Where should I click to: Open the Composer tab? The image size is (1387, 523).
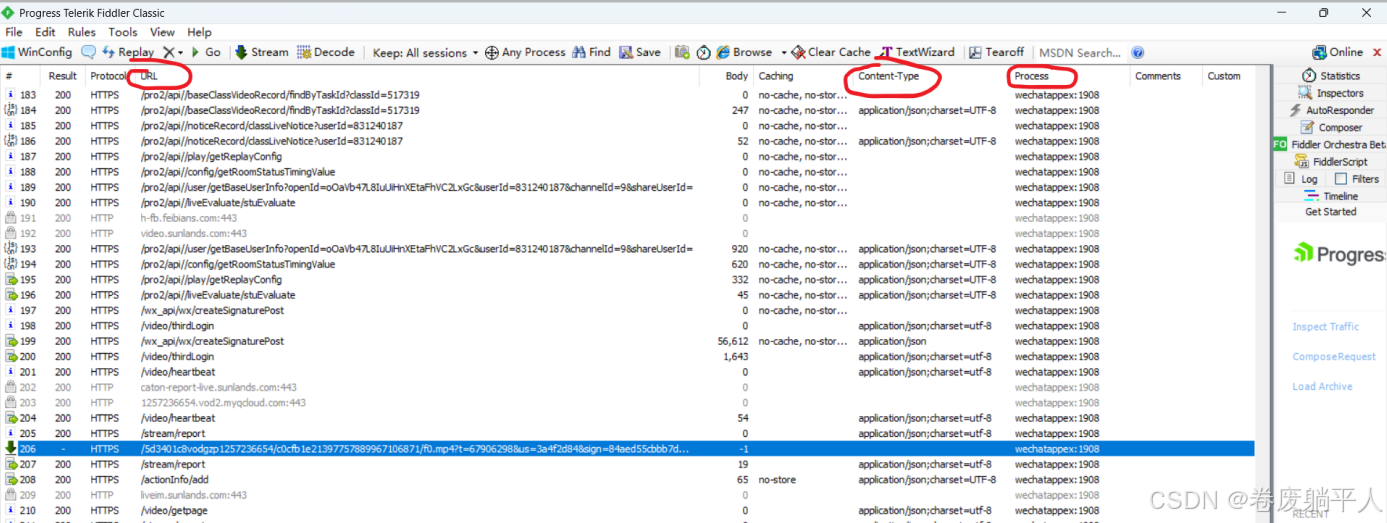[x=1331, y=127]
